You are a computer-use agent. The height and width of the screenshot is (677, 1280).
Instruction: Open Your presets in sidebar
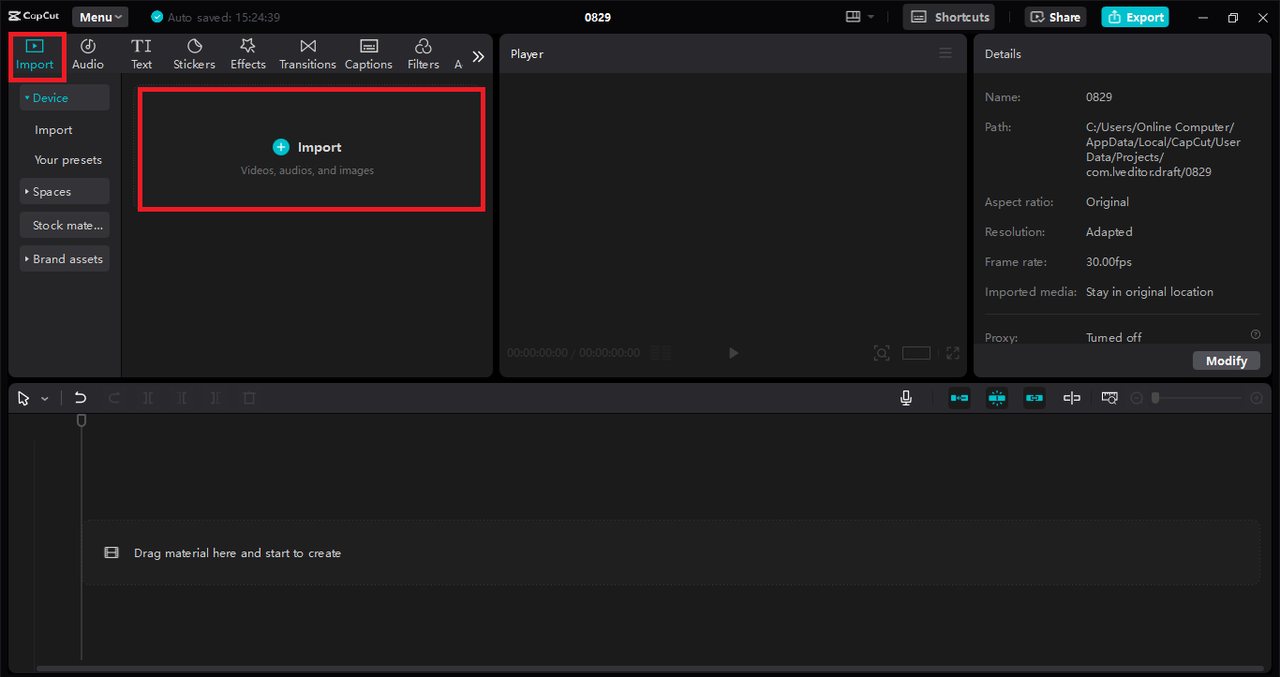pyautogui.click(x=68, y=160)
